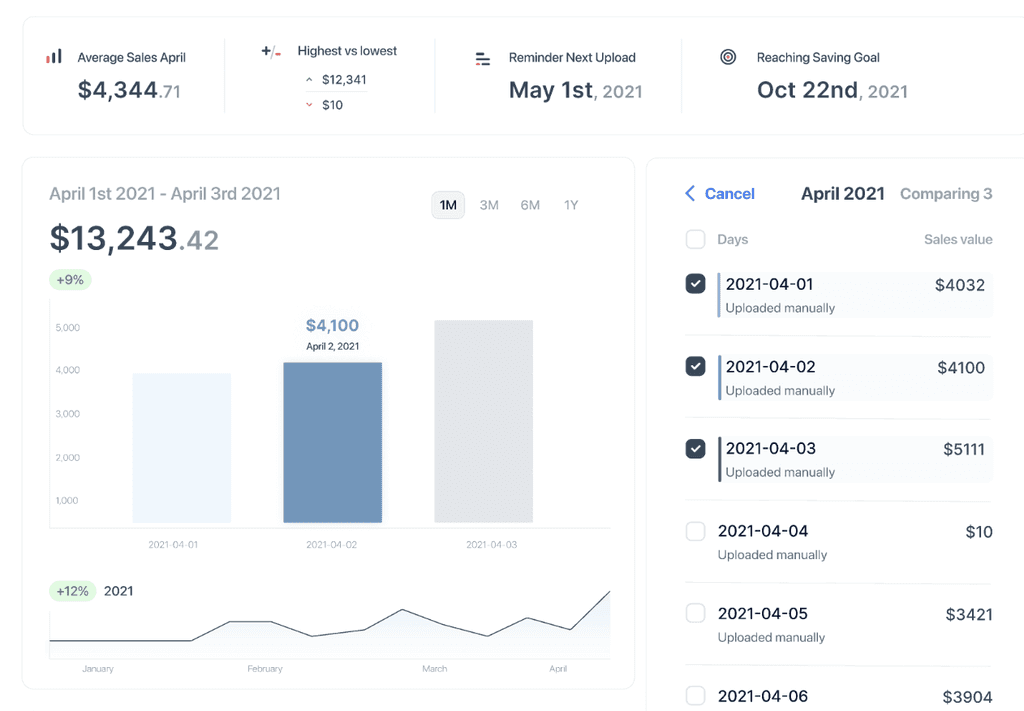Click the 2021 line chart peak at April
This screenshot has height=711, width=1024.
pos(608,593)
